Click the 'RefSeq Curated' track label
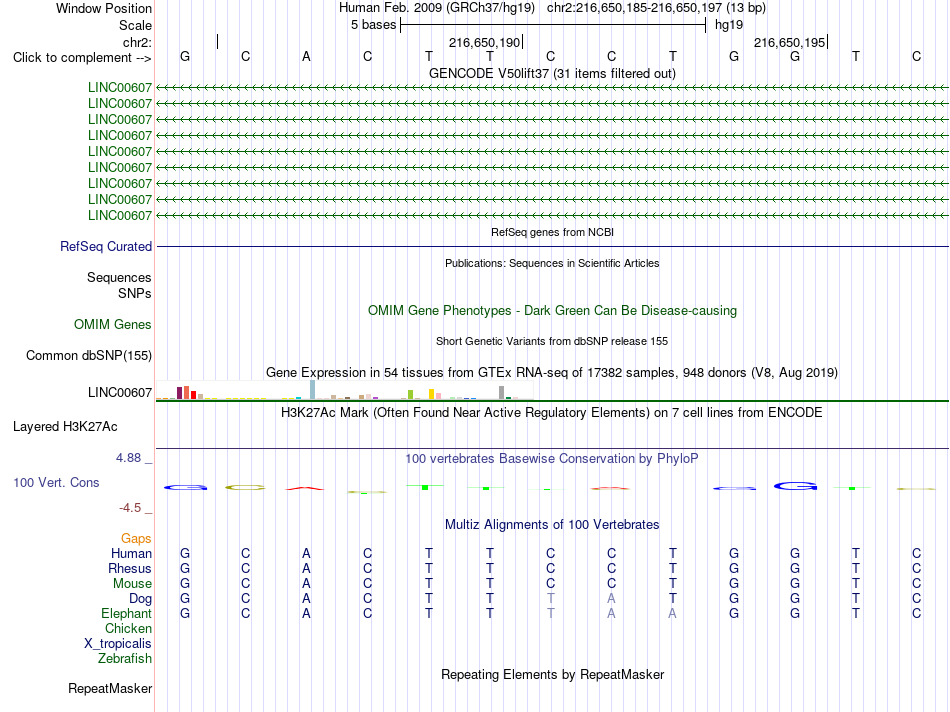The height and width of the screenshot is (712, 950). [106, 247]
